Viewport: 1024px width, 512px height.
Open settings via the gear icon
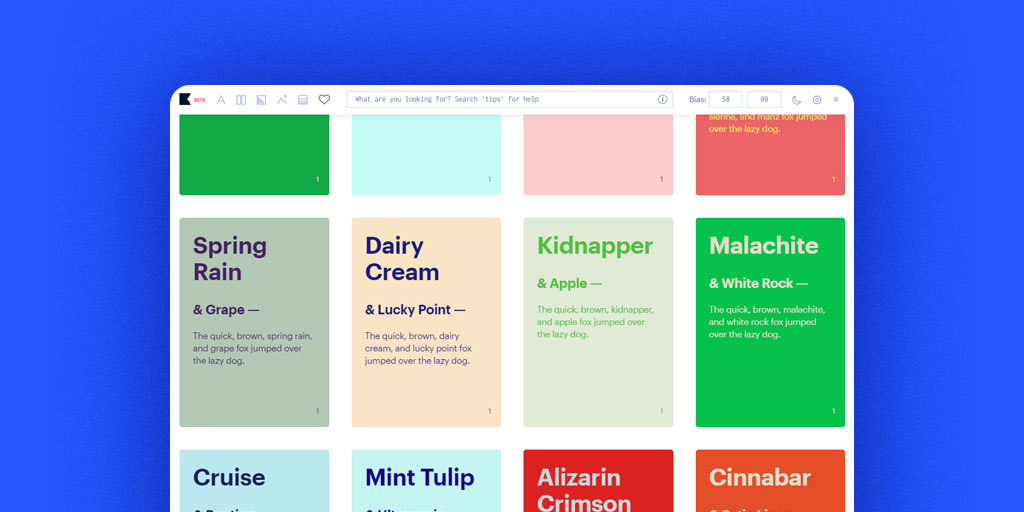[x=817, y=100]
